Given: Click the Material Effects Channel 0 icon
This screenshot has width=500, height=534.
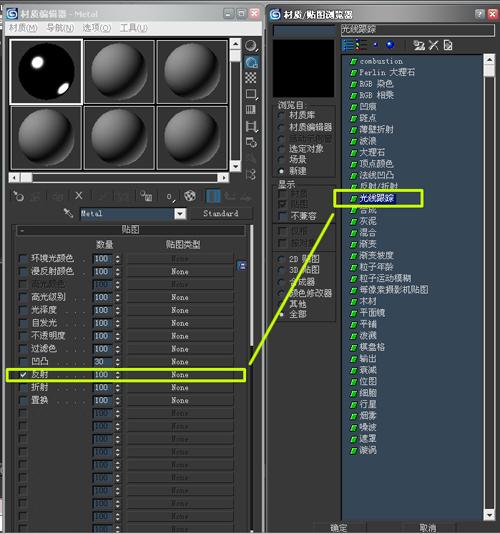Looking at the screenshot, I should pyautogui.click(x=170, y=197).
